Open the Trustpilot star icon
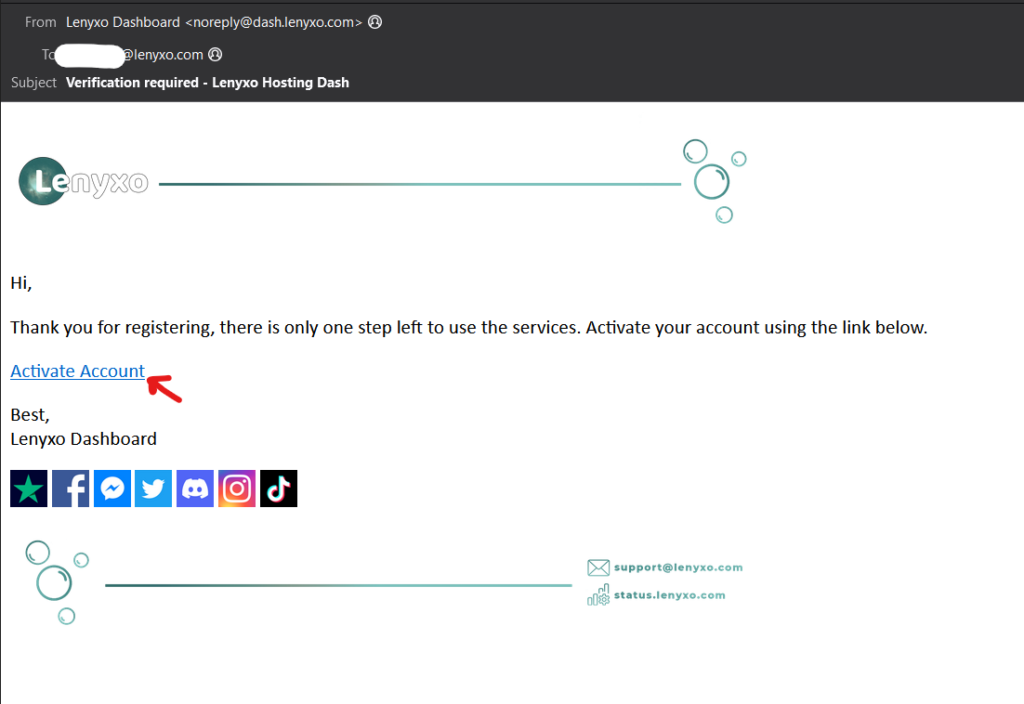The height and width of the screenshot is (704, 1024). 29,488
